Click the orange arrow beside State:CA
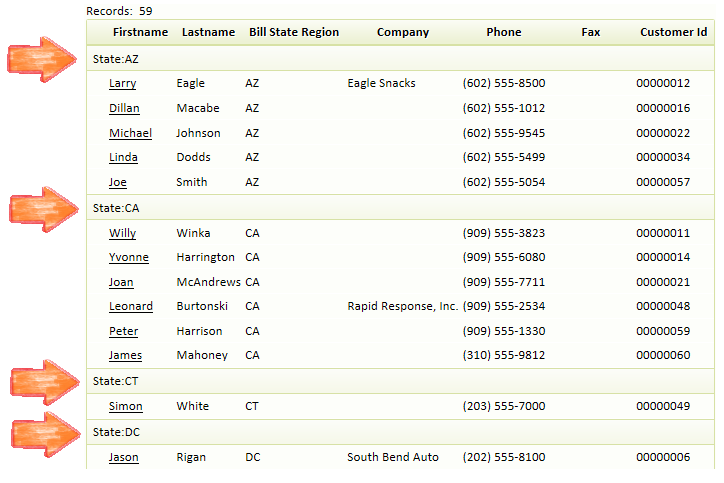Screen dimensions: 724x483 [x=44, y=210]
